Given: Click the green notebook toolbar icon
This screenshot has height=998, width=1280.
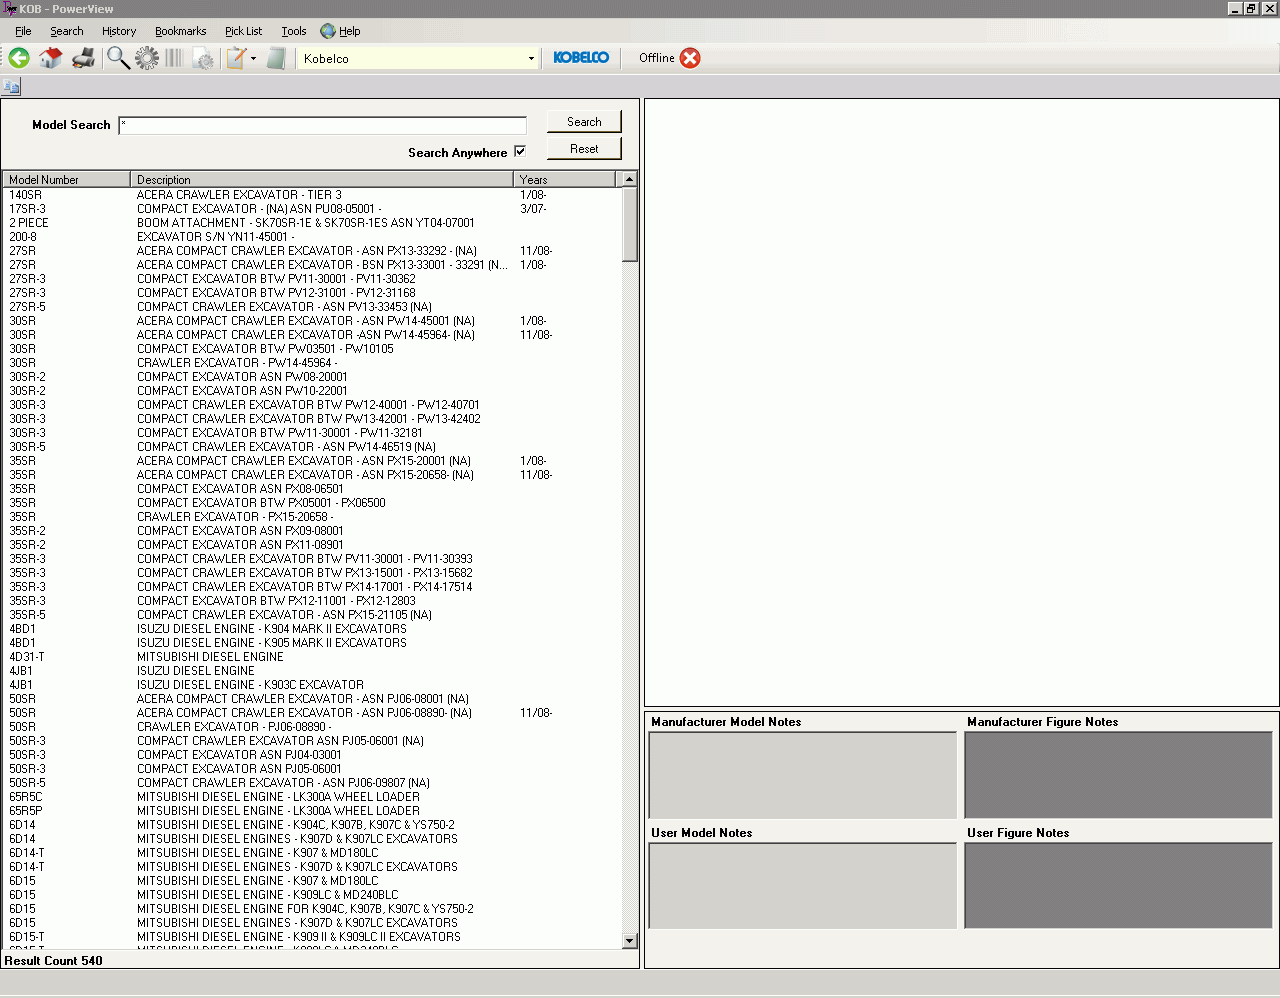Looking at the screenshot, I should click(x=277, y=58).
